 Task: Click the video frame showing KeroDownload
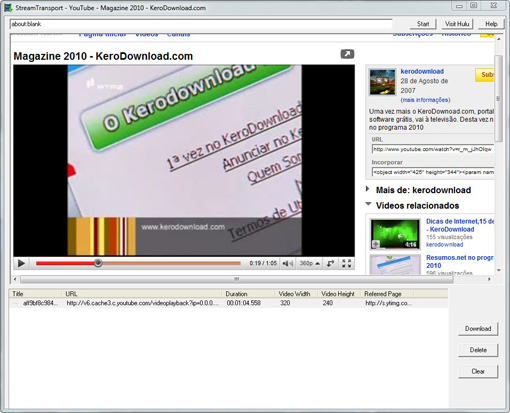(184, 160)
